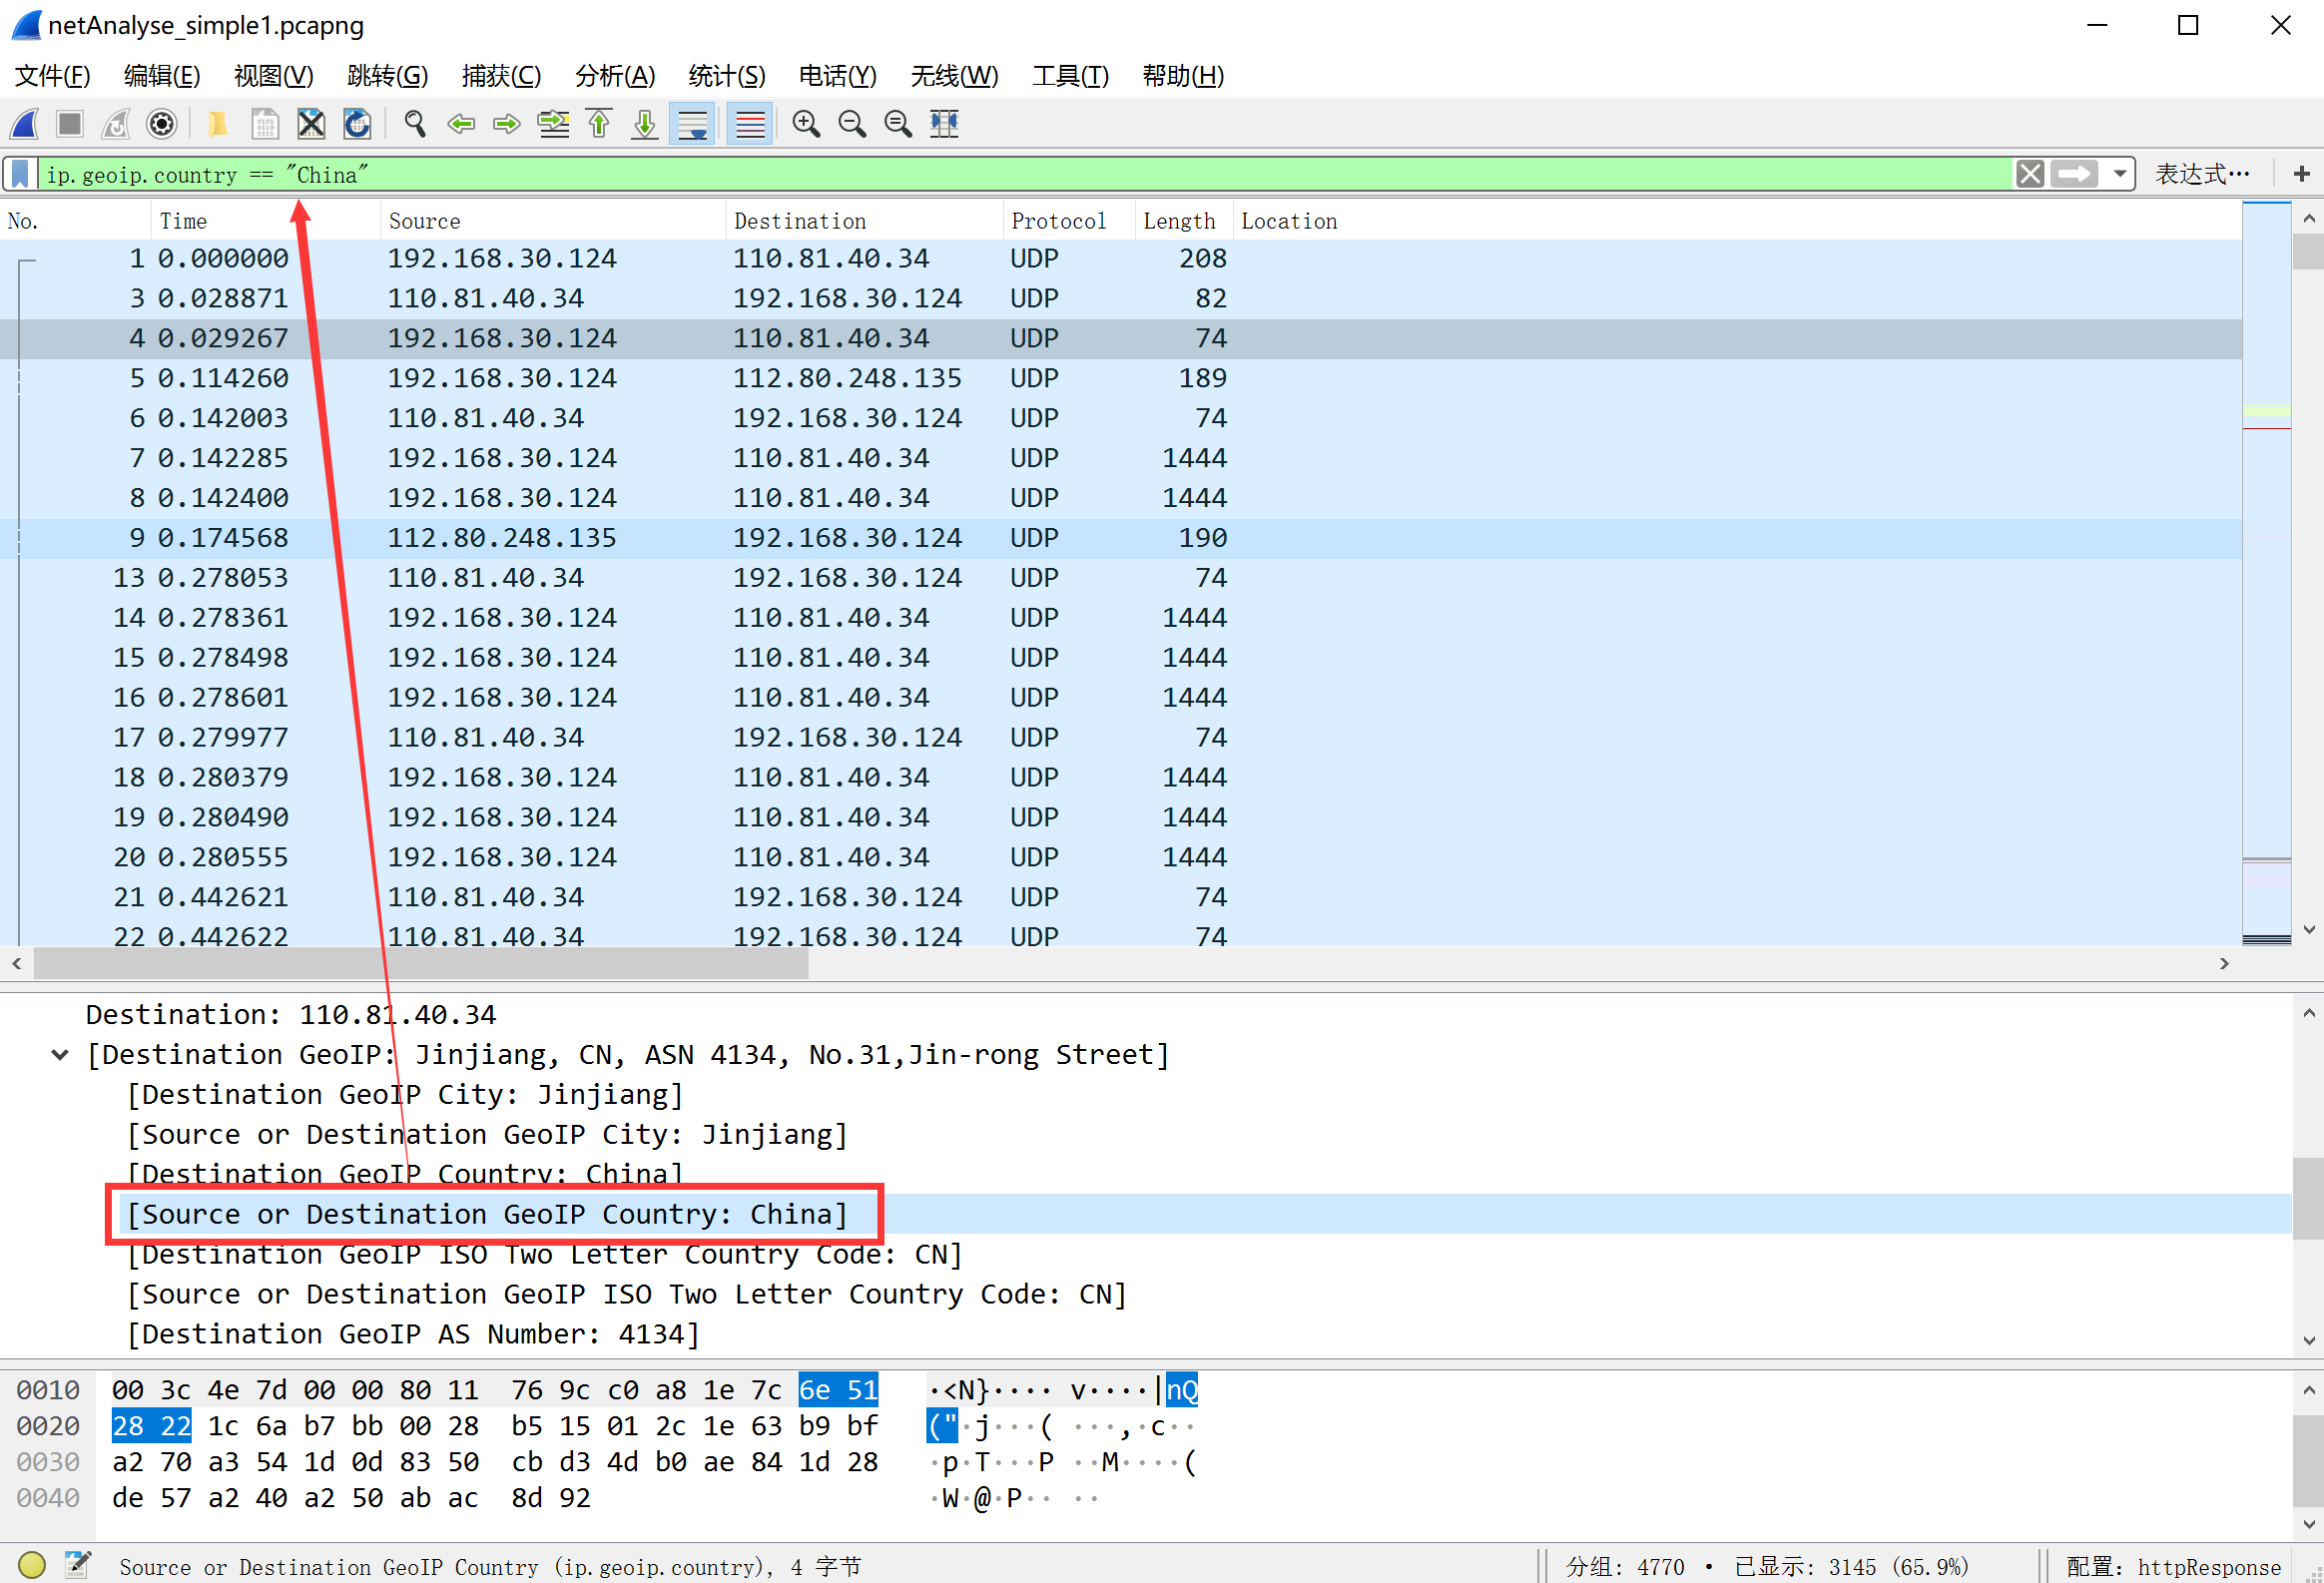The height and width of the screenshot is (1583, 2324).
Task: Select Destination: 110.81.40.34 detail line
Action: coord(290,1015)
